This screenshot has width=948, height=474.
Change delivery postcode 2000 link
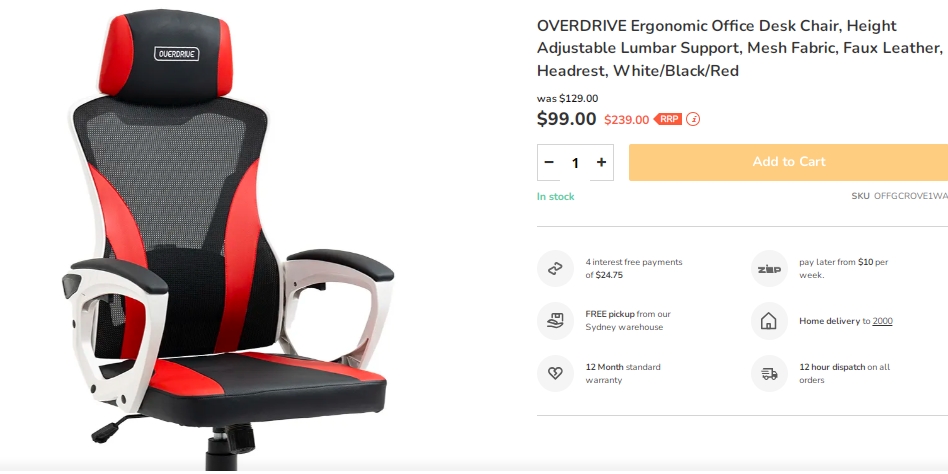click(x=882, y=321)
